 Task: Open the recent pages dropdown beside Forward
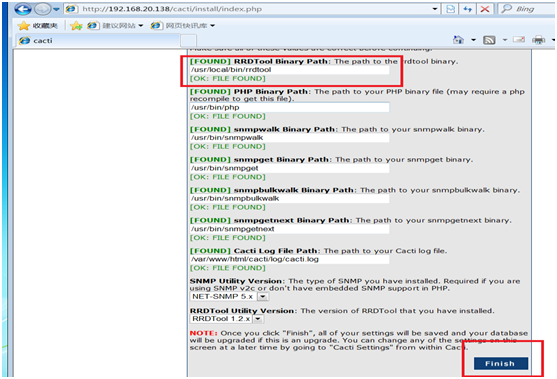(56, 9)
